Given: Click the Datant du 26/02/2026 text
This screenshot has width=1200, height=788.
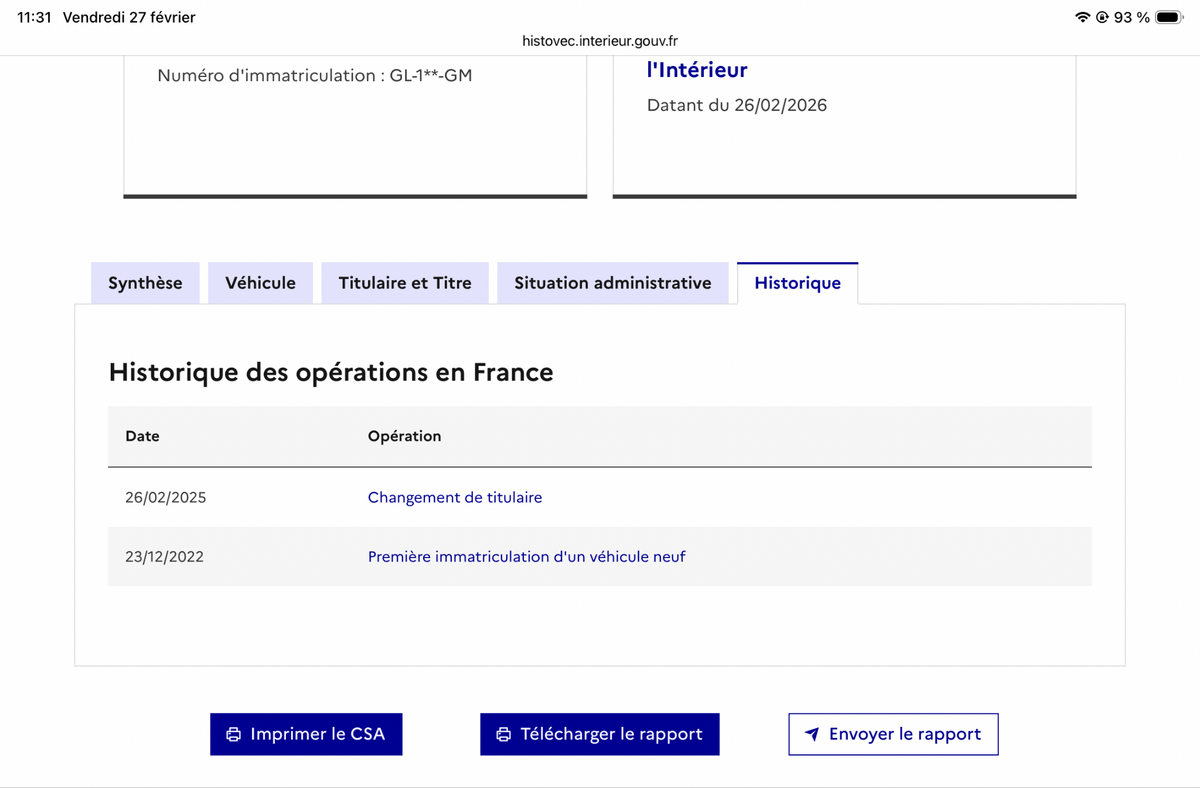Looking at the screenshot, I should click(737, 105).
